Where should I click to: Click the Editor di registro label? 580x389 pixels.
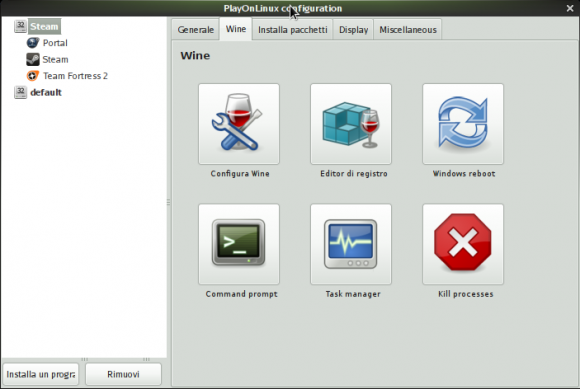[x=354, y=173]
